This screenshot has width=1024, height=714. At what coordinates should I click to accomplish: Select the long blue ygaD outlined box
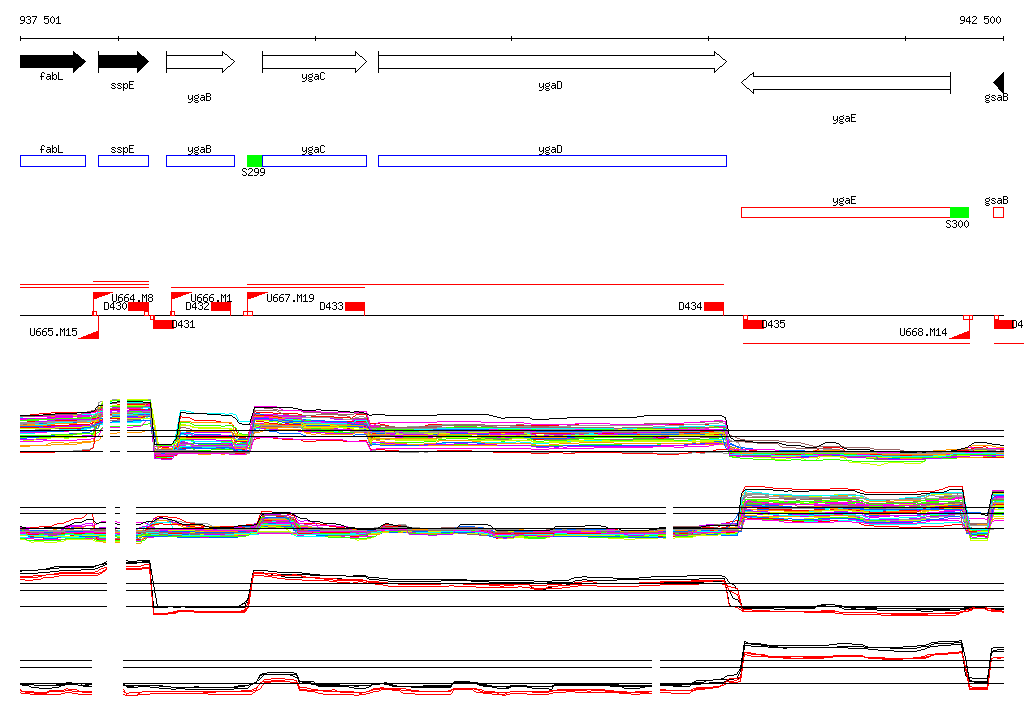coord(552,161)
